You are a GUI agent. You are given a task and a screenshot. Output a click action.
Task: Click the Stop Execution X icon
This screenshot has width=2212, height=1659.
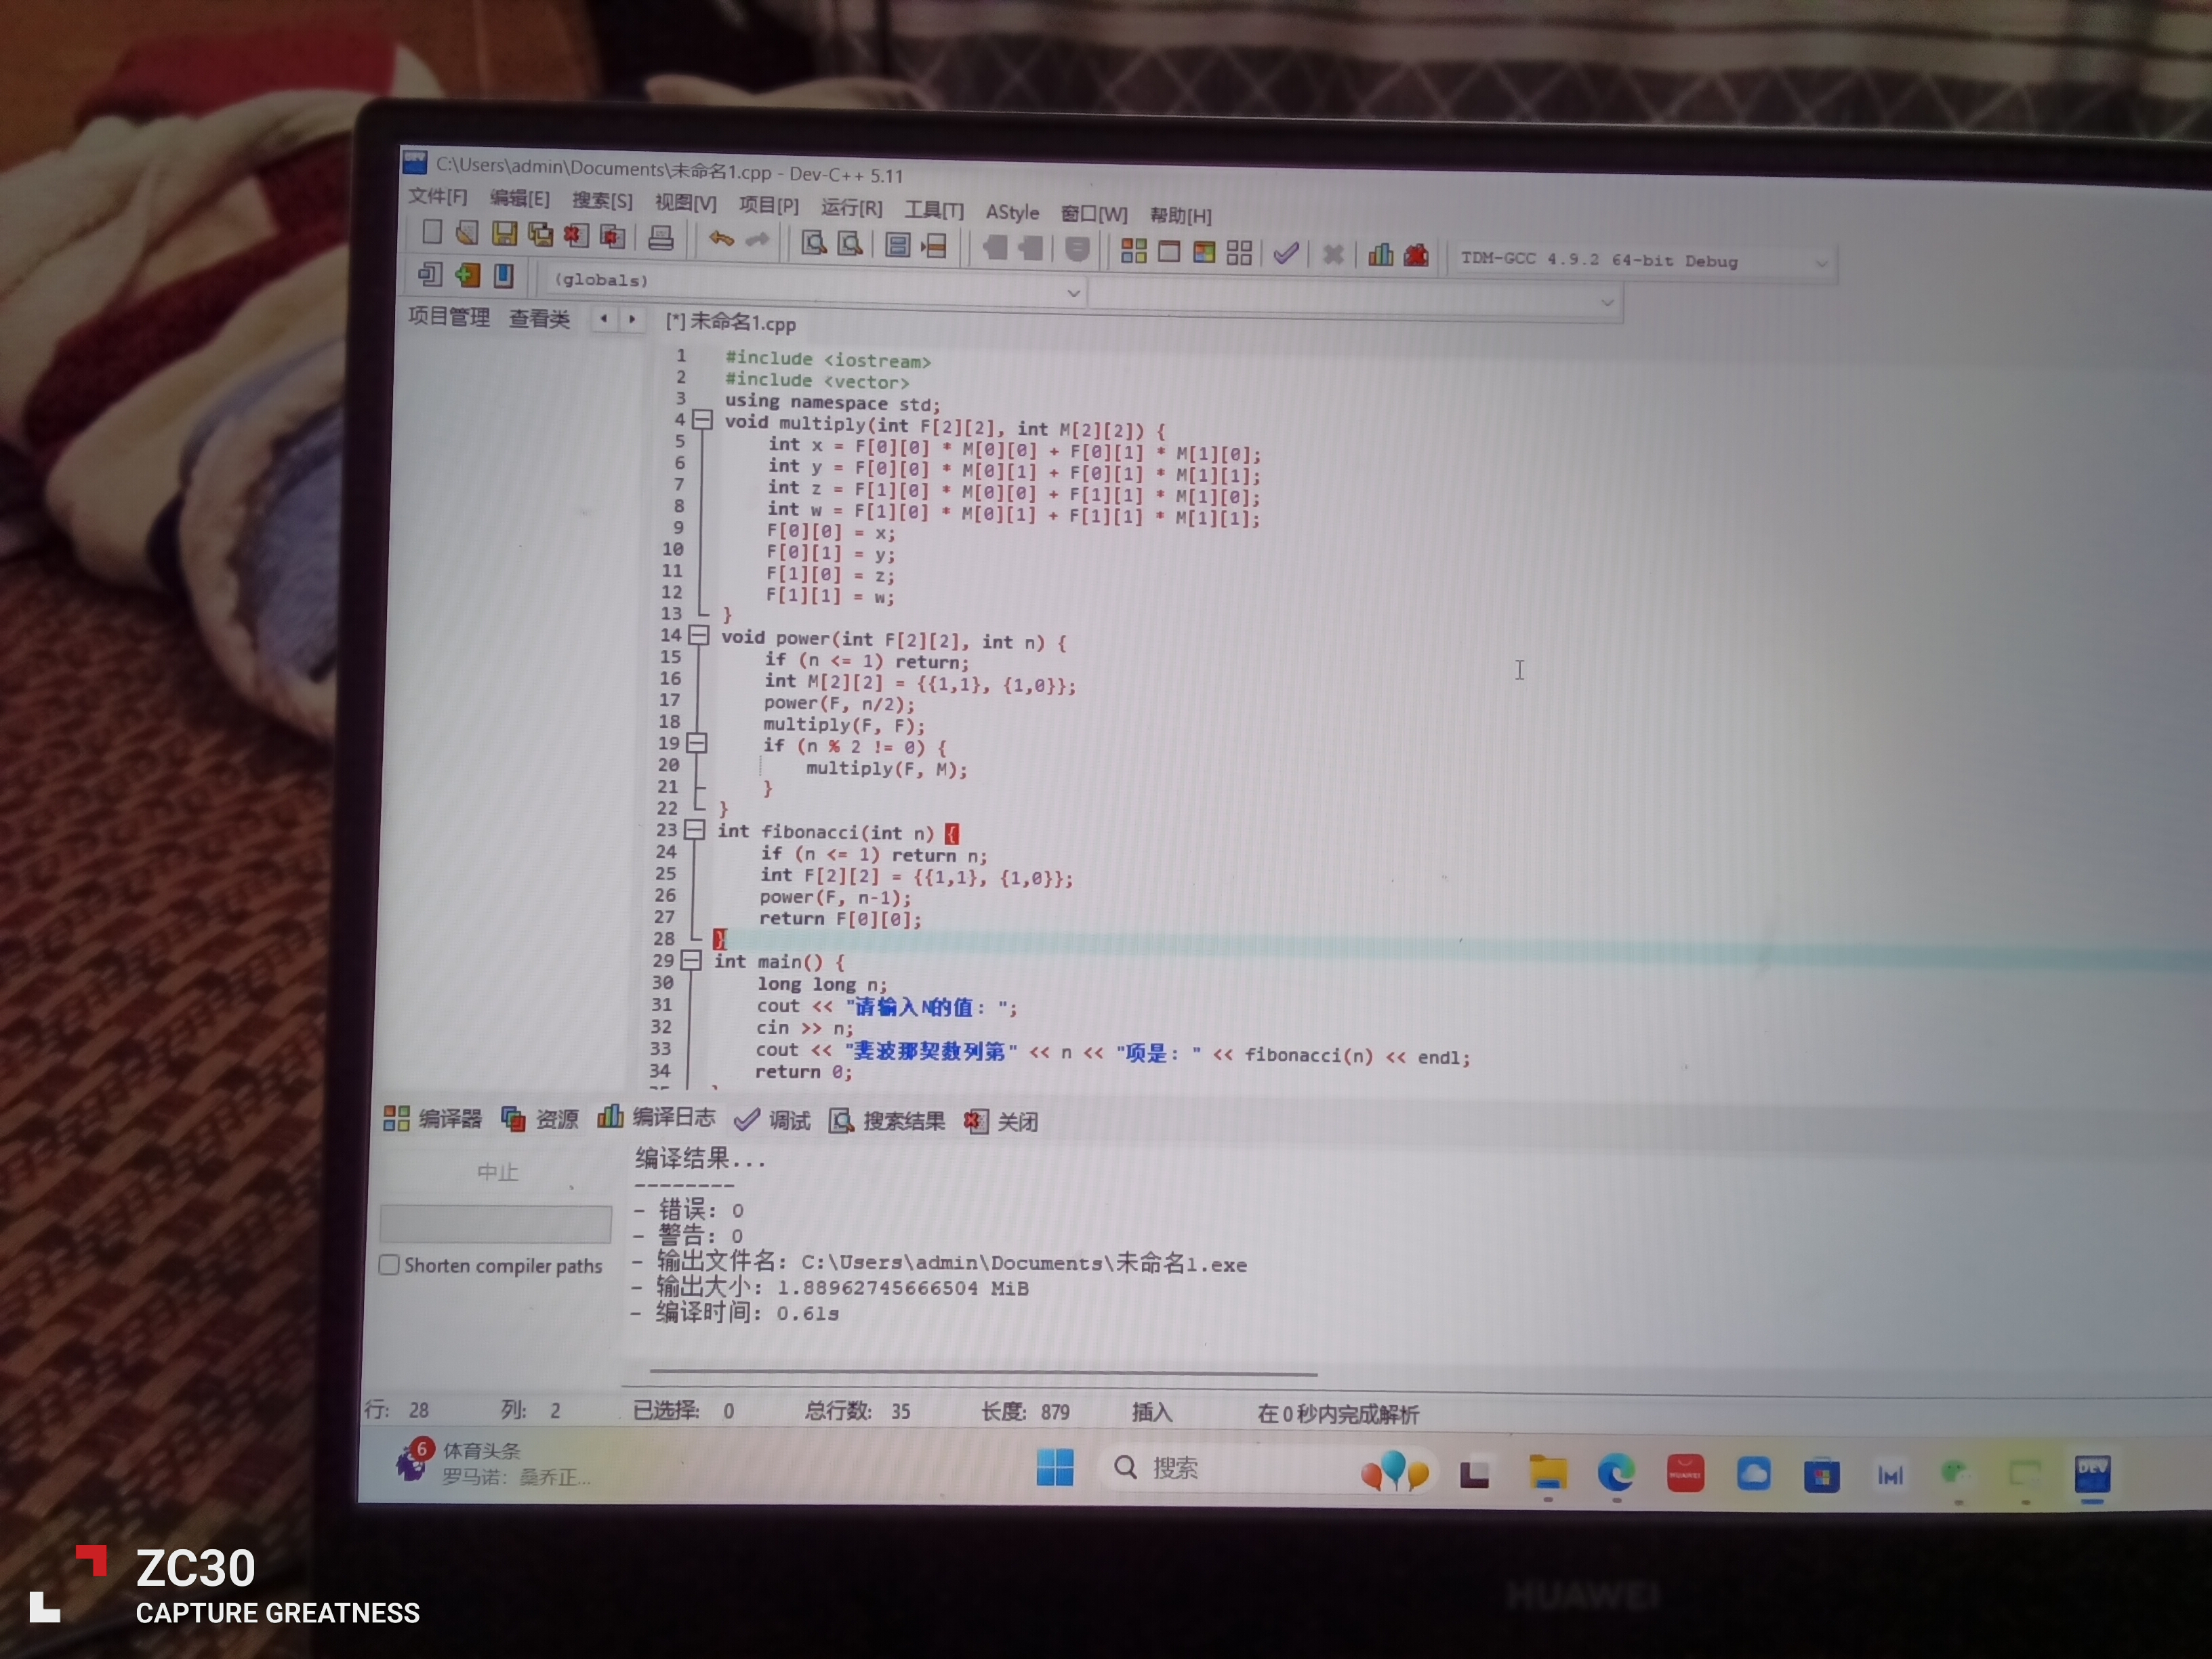1333,254
